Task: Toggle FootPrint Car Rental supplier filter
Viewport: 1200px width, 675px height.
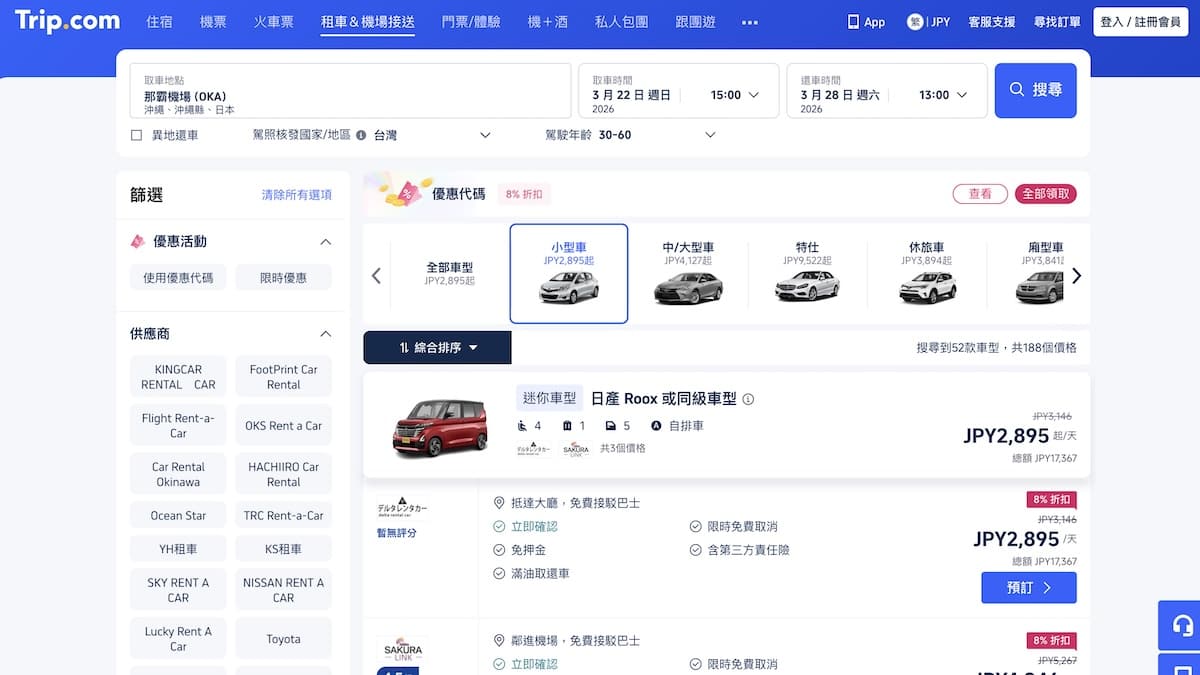Action: point(283,377)
